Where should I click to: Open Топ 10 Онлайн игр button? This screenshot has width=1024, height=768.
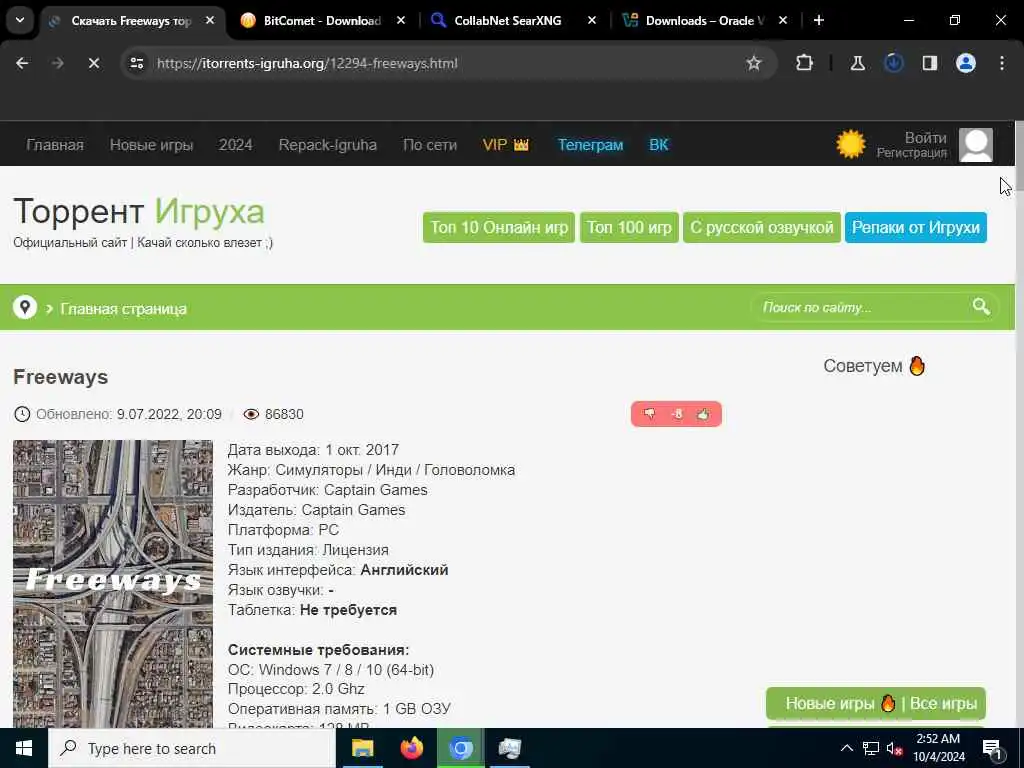499,227
